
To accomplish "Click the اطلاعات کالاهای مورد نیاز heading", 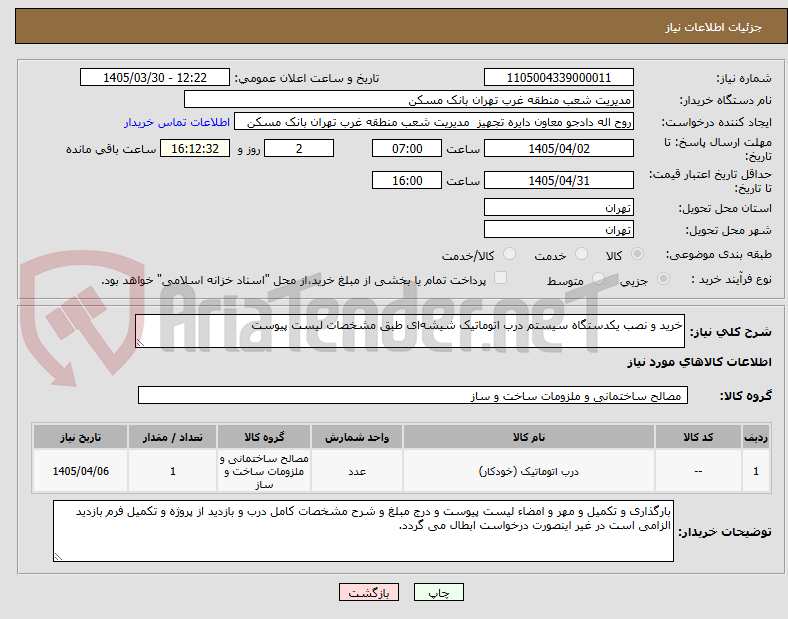I will pyautogui.click(x=699, y=362).
